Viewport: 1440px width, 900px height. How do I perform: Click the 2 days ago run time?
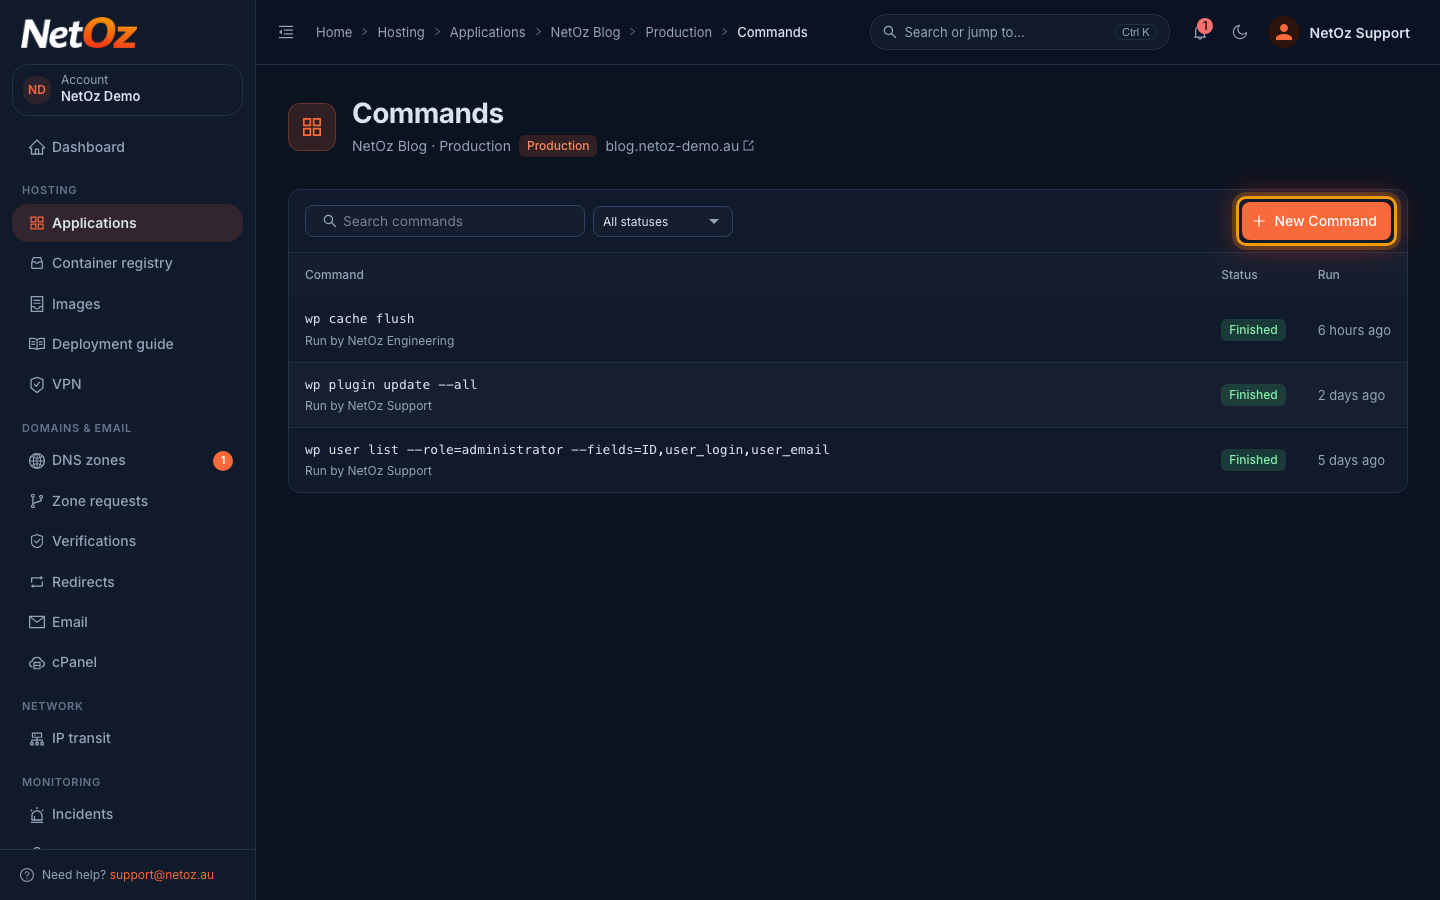point(1351,395)
